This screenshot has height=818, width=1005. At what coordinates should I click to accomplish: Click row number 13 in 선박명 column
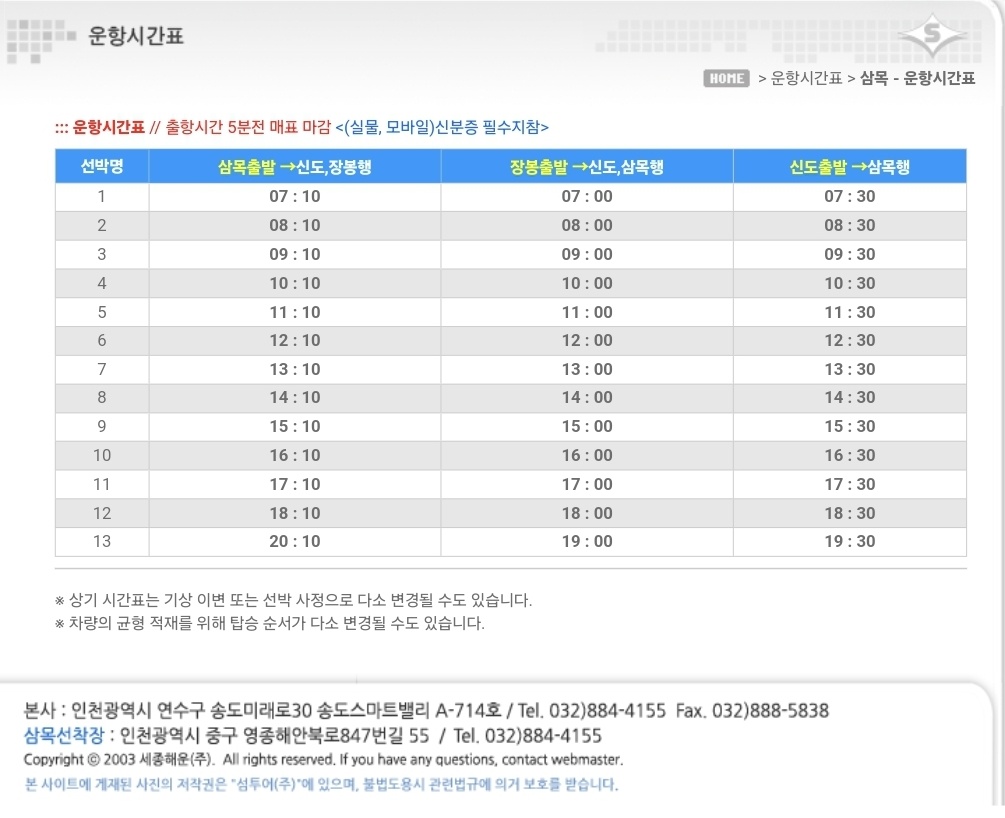tap(102, 542)
